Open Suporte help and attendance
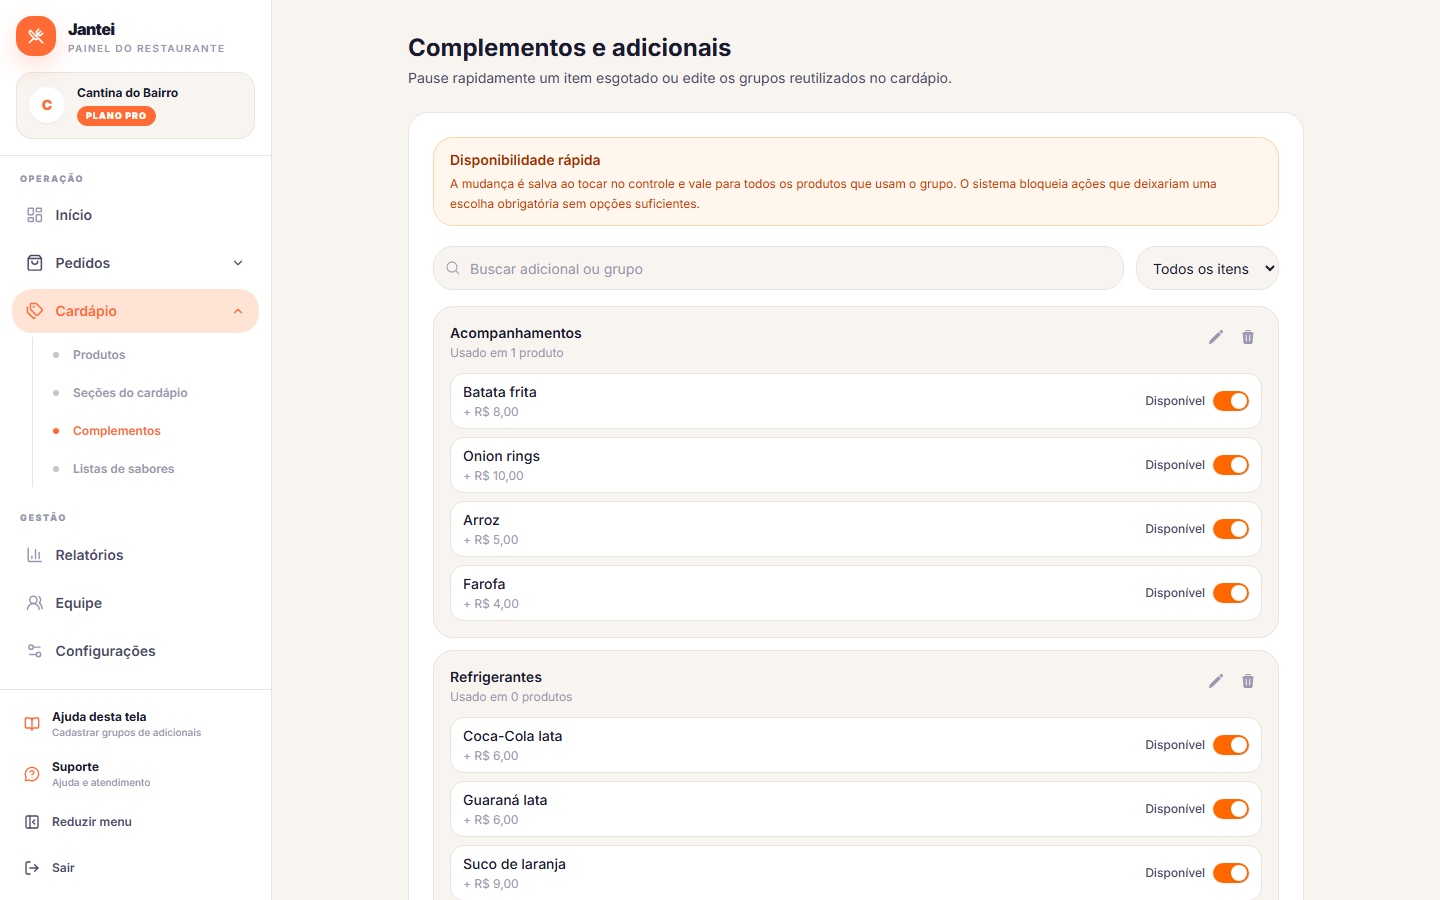 coord(135,774)
